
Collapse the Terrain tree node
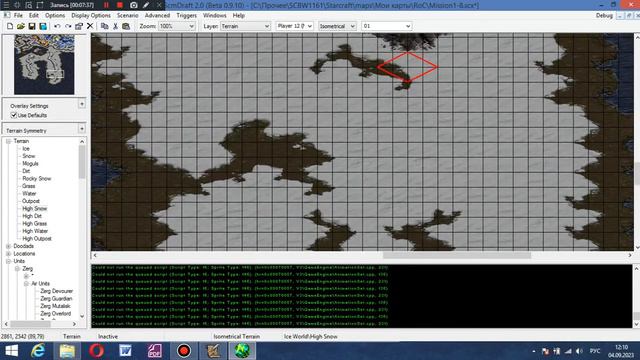8,141
